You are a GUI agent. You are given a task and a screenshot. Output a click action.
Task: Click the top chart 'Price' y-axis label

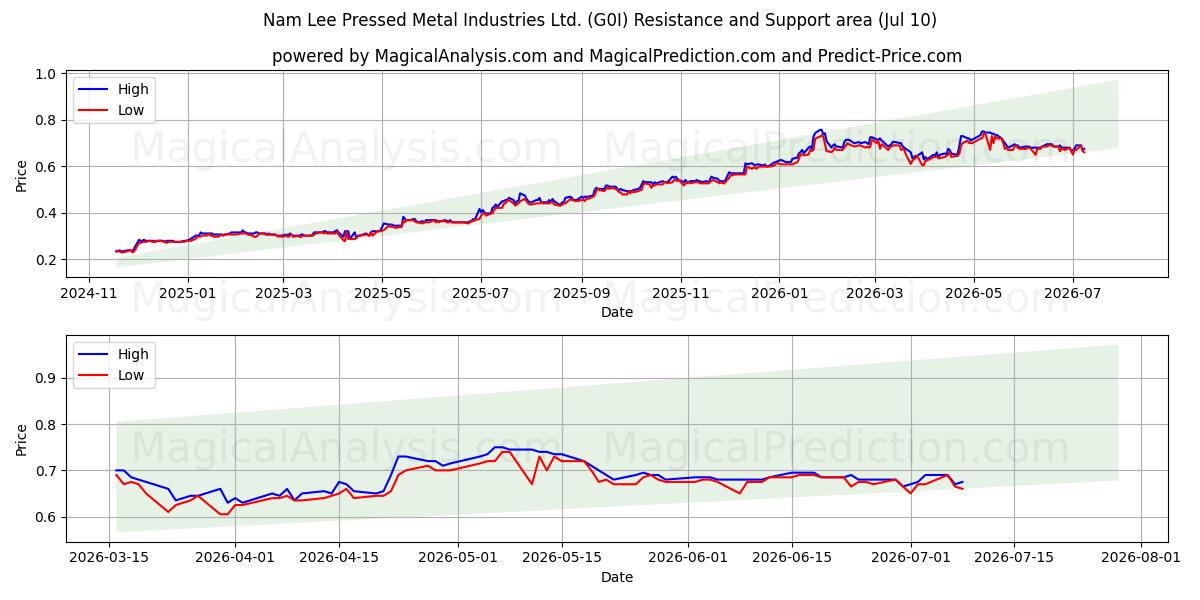tap(22, 175)
